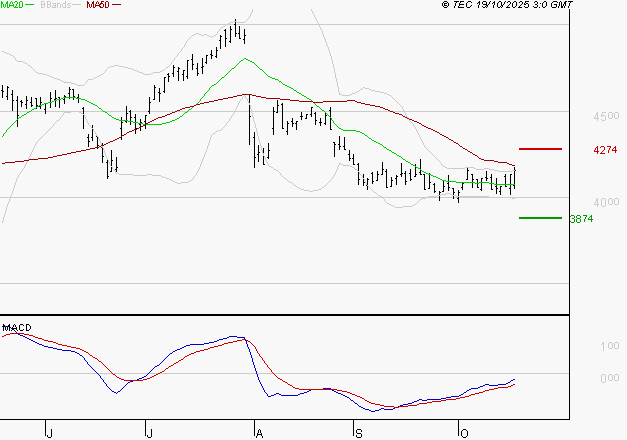Viewport: 627px width, 440px height.
Task: Click the BBands legend label
Action: tap(55, 5)
